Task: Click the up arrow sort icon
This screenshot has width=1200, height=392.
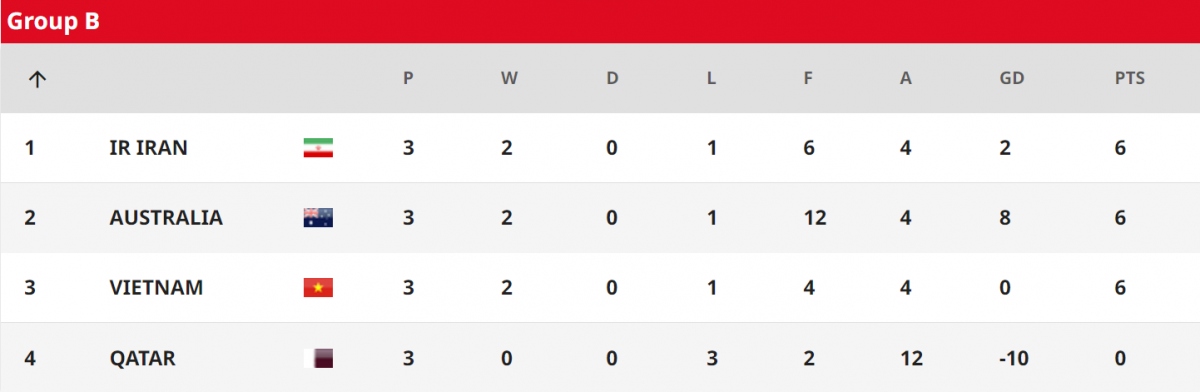Action: point(37,79)
